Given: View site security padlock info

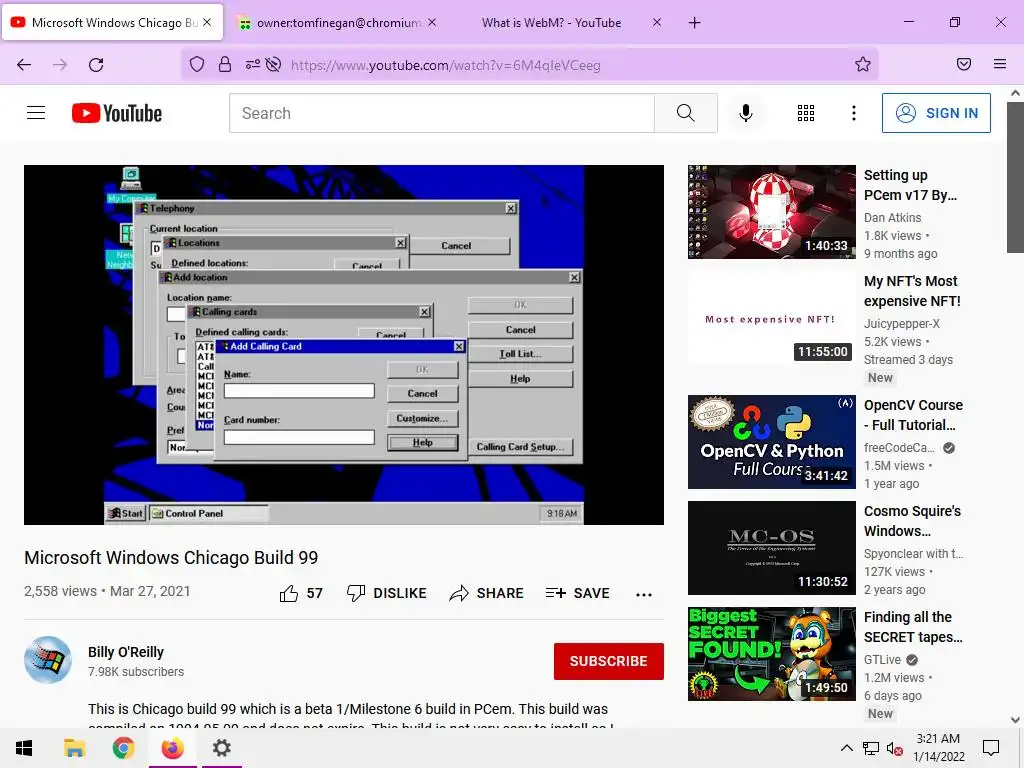Looking at the screenshot, I should pyautogui.click(x=225, y=64).
